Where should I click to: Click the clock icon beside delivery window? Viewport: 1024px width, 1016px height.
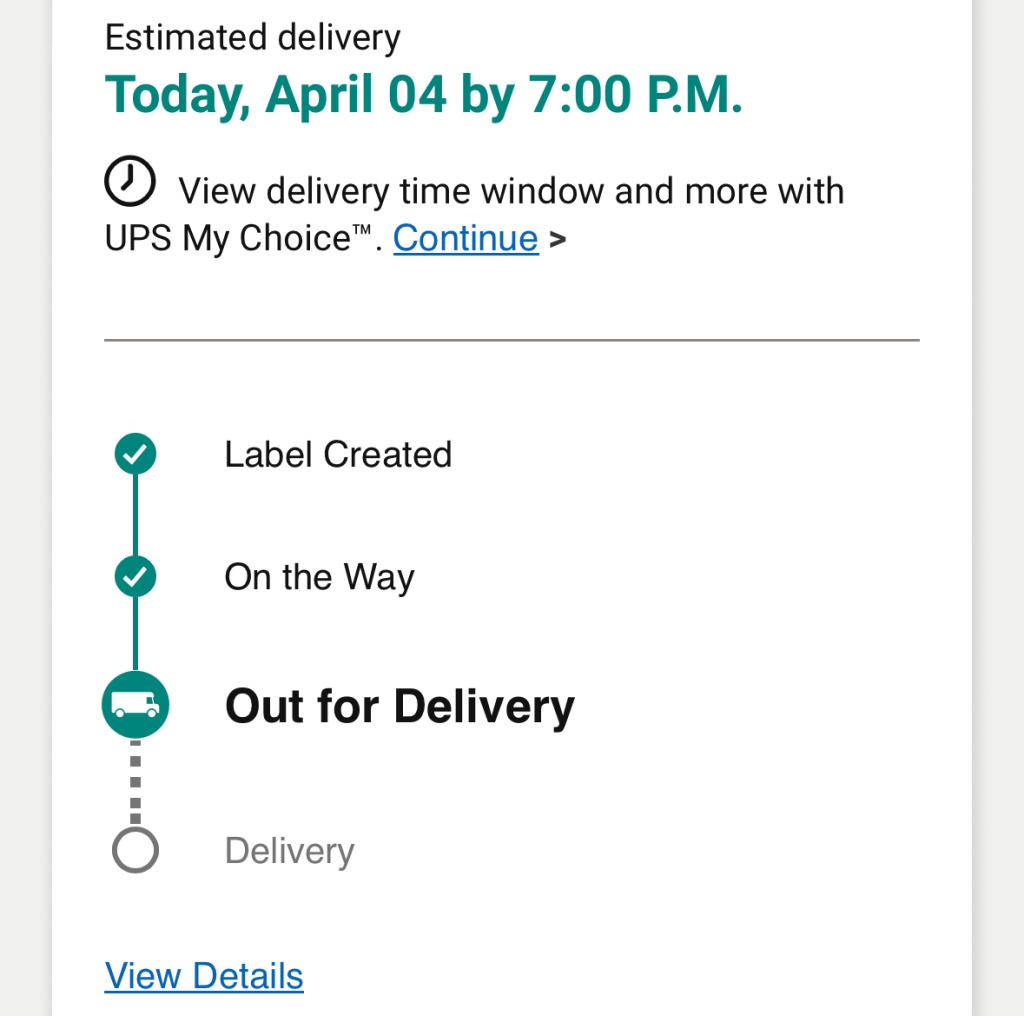click(x=130, y=183)
